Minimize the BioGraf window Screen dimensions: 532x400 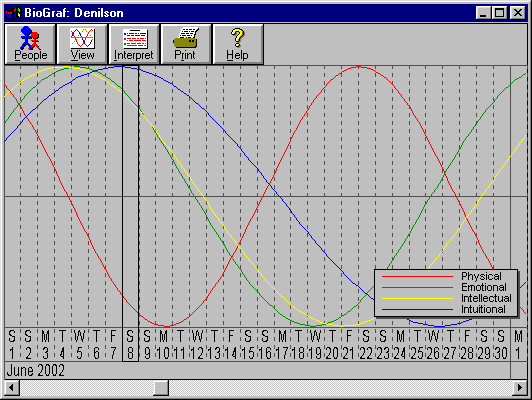coord(483,13)
